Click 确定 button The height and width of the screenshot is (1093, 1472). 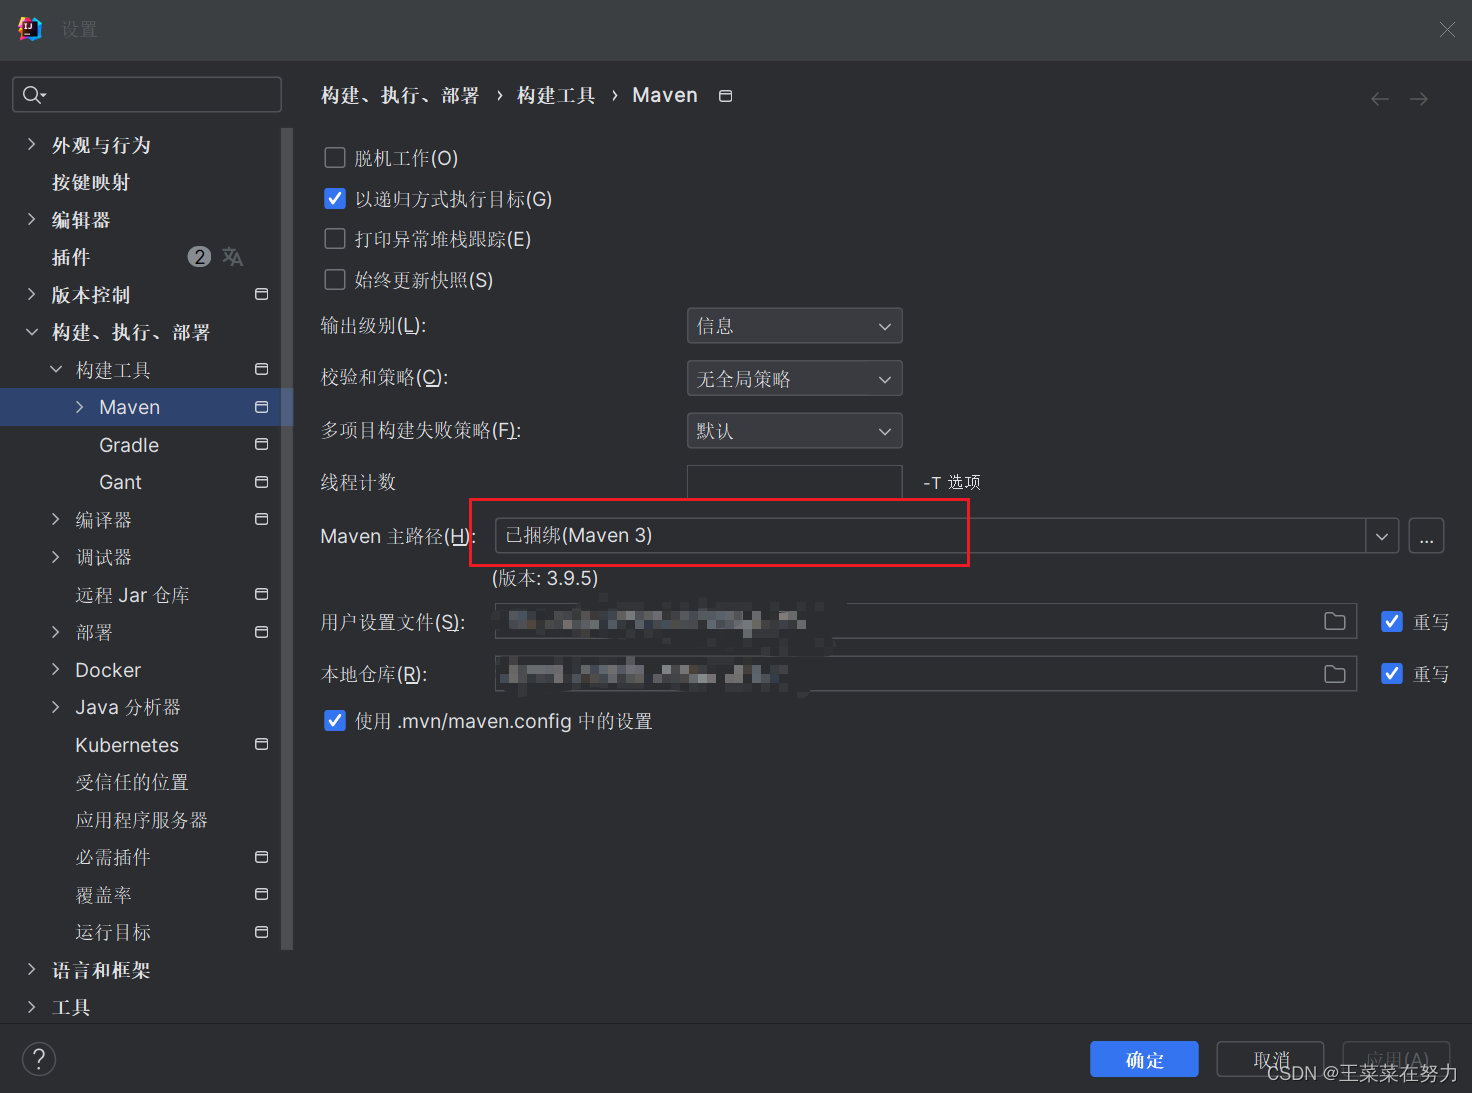tap(1144, 1059)
